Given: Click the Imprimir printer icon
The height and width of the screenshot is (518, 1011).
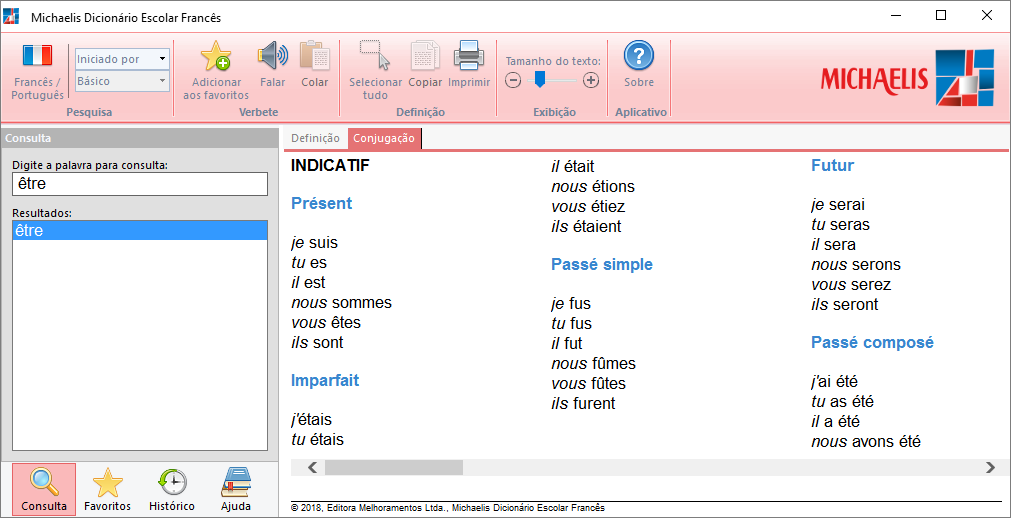Looking at the screenshot, I should pyautogui.click(x=469, y=56).
